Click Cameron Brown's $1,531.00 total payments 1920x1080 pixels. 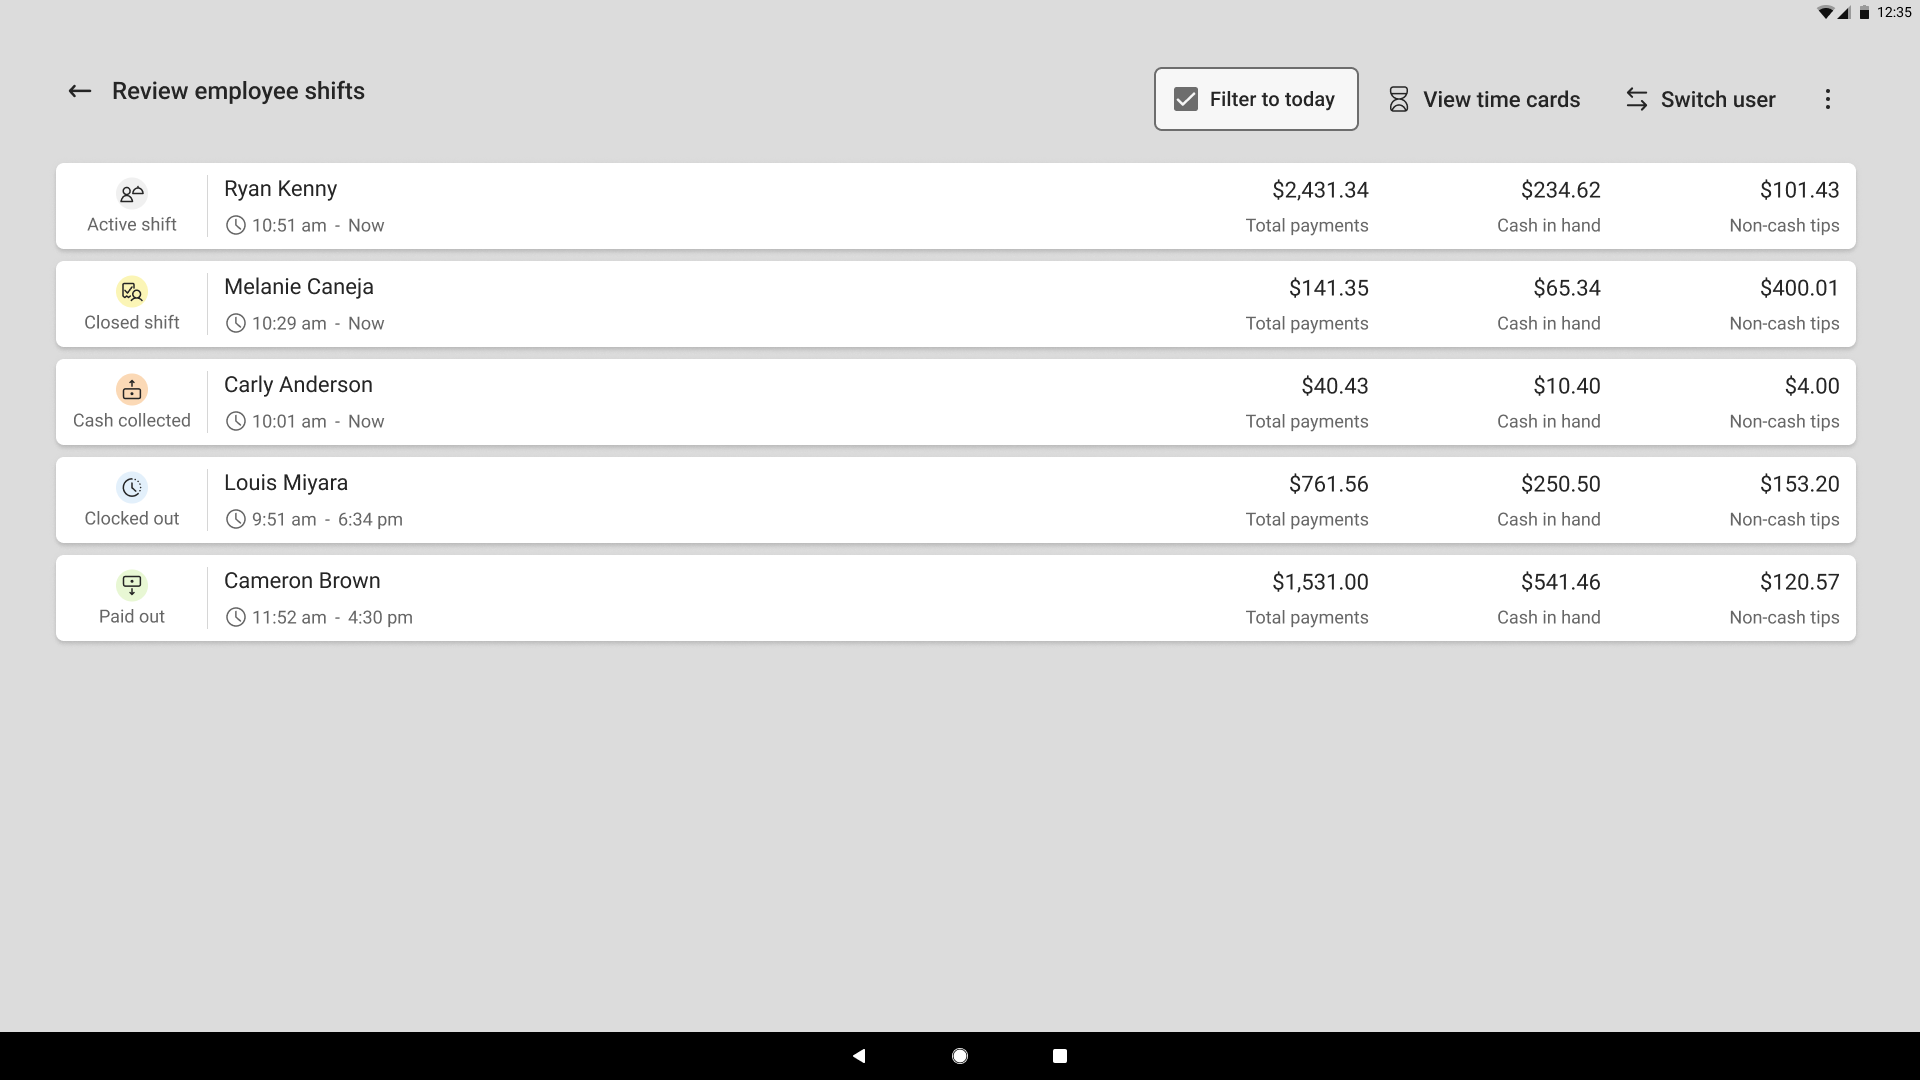coord(1319,582)
